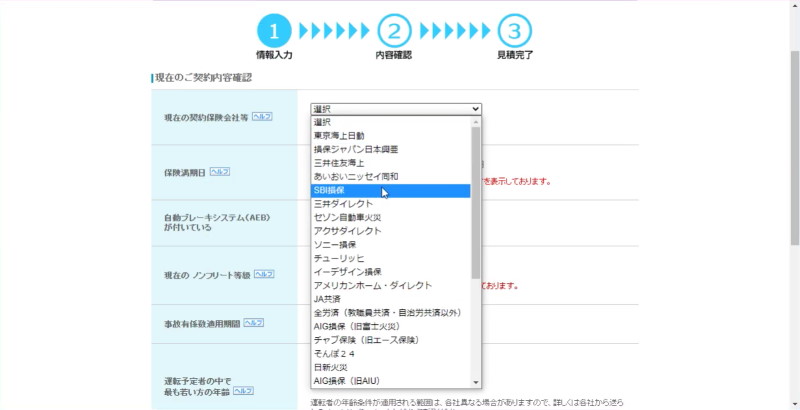Choose アメリカンホーム・ダイレクト option
This screenshot has height=410, width=800.
(390, 286)
